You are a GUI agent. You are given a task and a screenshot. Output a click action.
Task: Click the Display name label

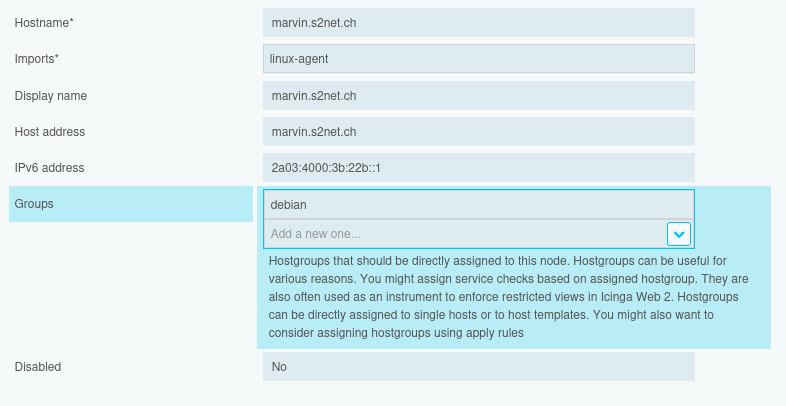tap(50, 96)
